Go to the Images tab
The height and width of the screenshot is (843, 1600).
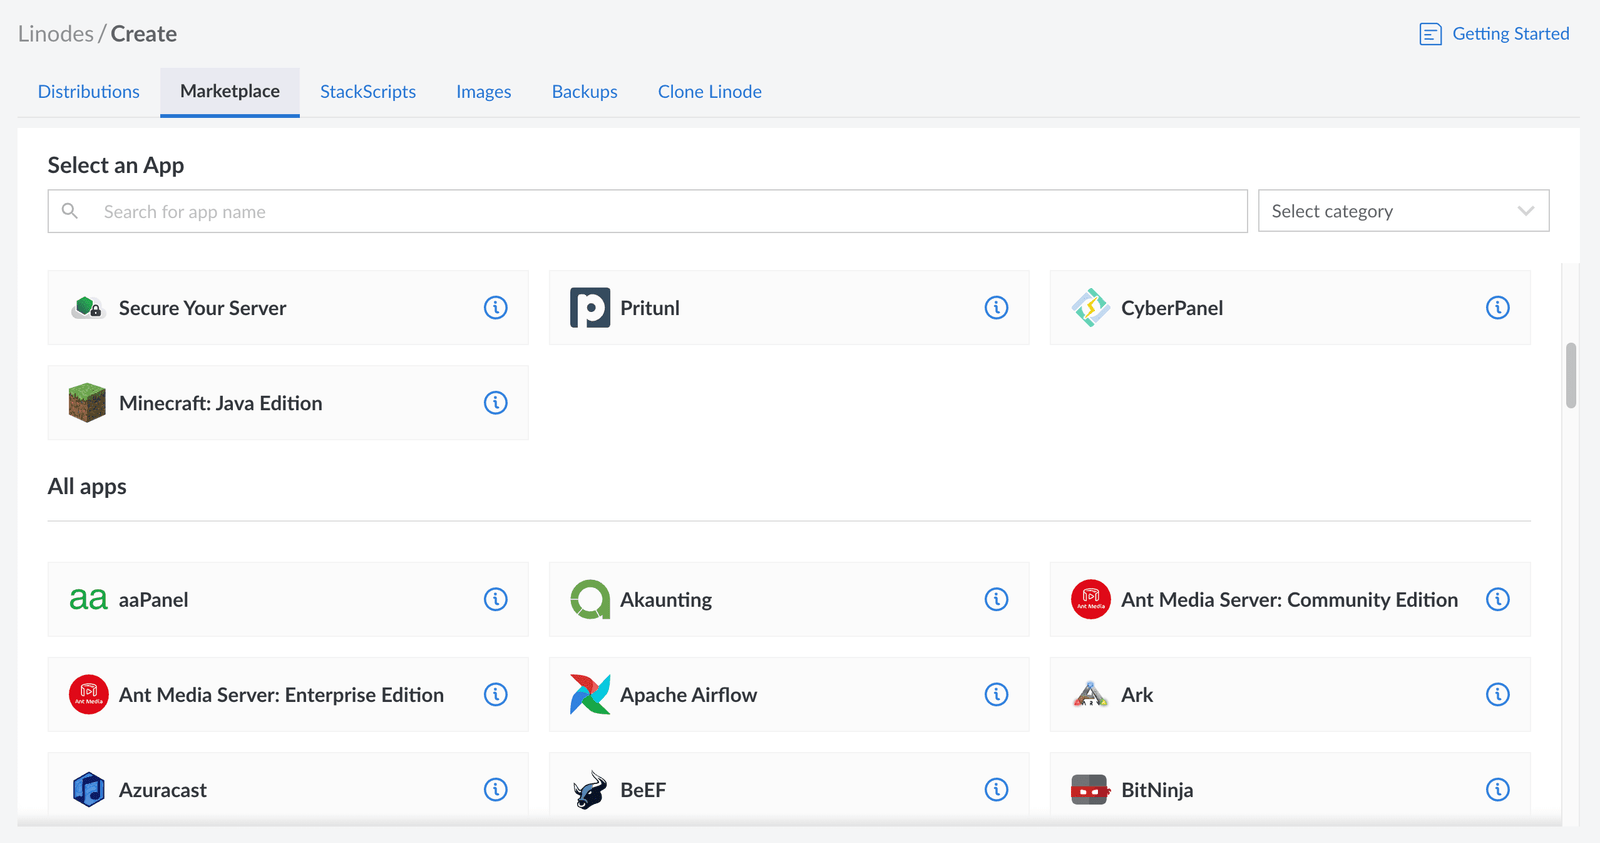484,92
